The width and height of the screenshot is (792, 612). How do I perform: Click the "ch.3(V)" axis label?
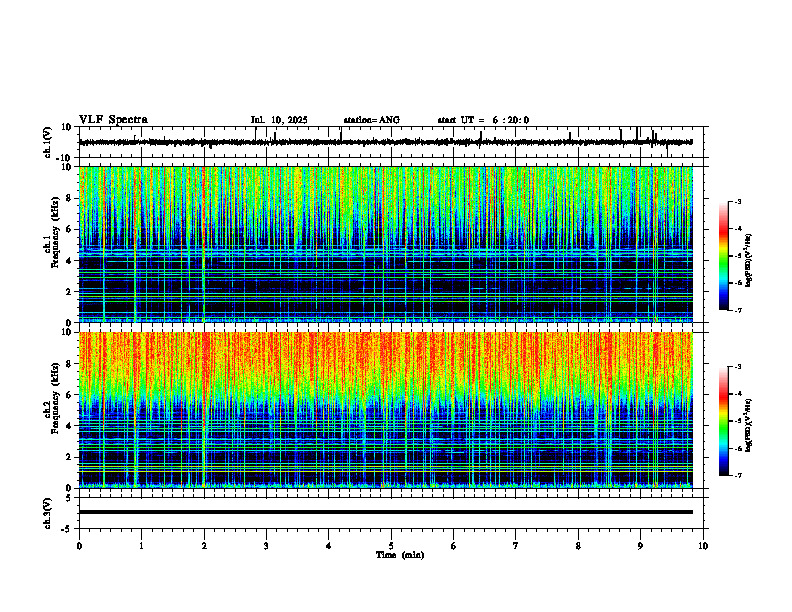point(48,514)
